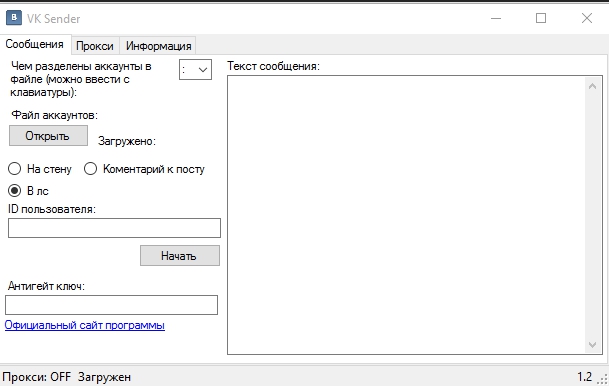The width and height of the screenshot is (609, 388).
Task: Click the VK Sender app icon in title bar
Action: (x=14, y=18)
